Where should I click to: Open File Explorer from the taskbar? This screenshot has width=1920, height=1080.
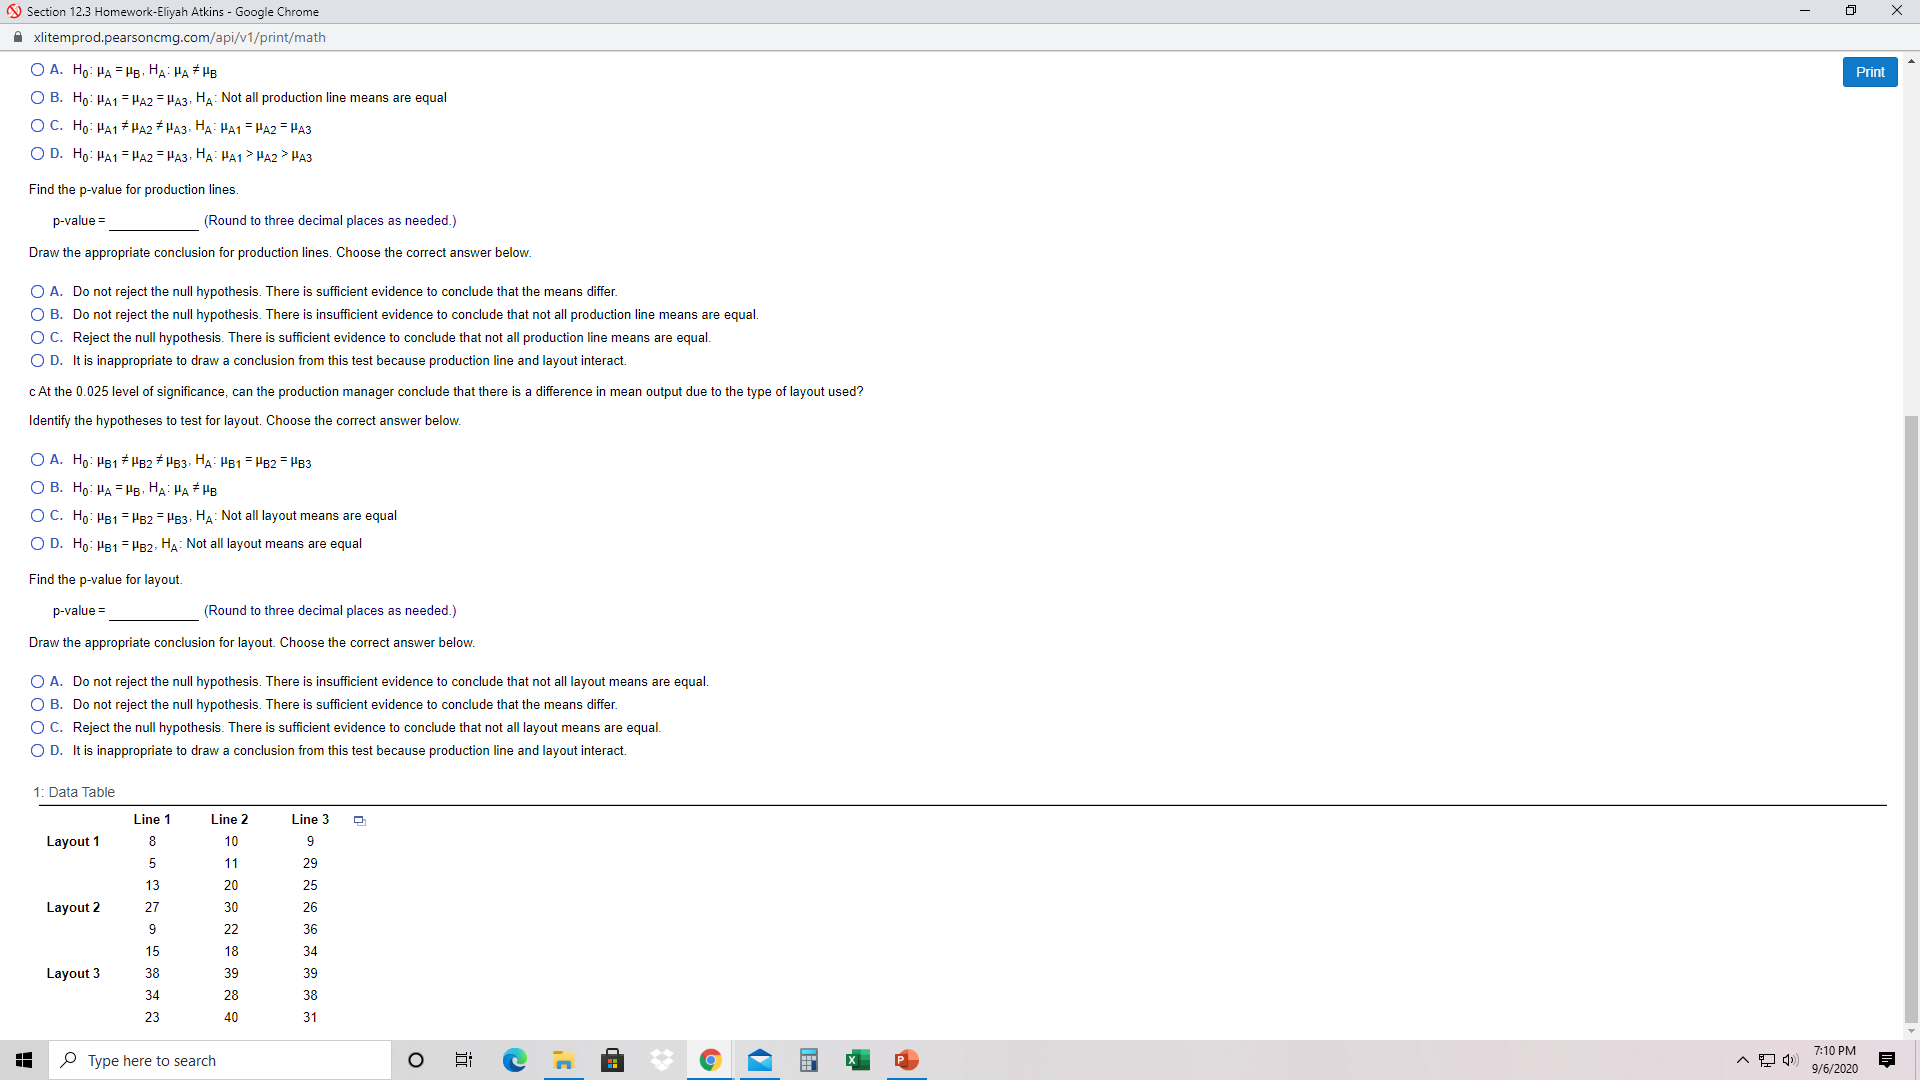coord(563,1060)
